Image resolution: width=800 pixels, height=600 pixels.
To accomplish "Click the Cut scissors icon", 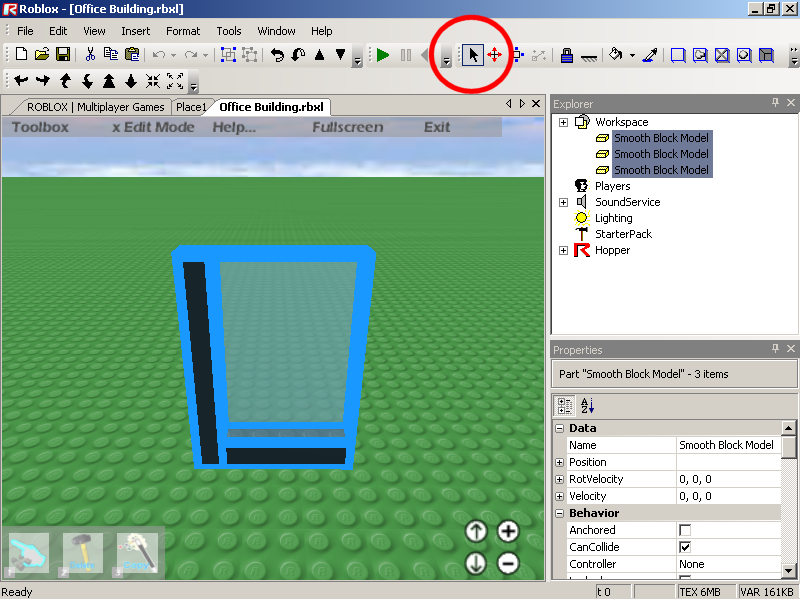I will [90, 56].
